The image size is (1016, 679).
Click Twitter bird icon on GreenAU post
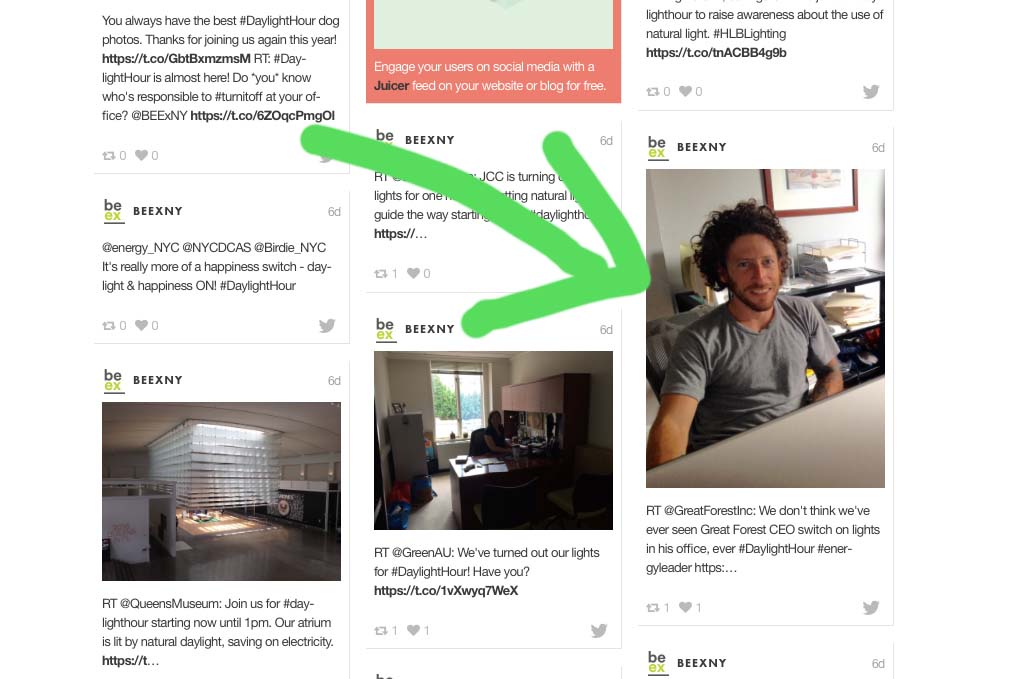tap(599, 630)
